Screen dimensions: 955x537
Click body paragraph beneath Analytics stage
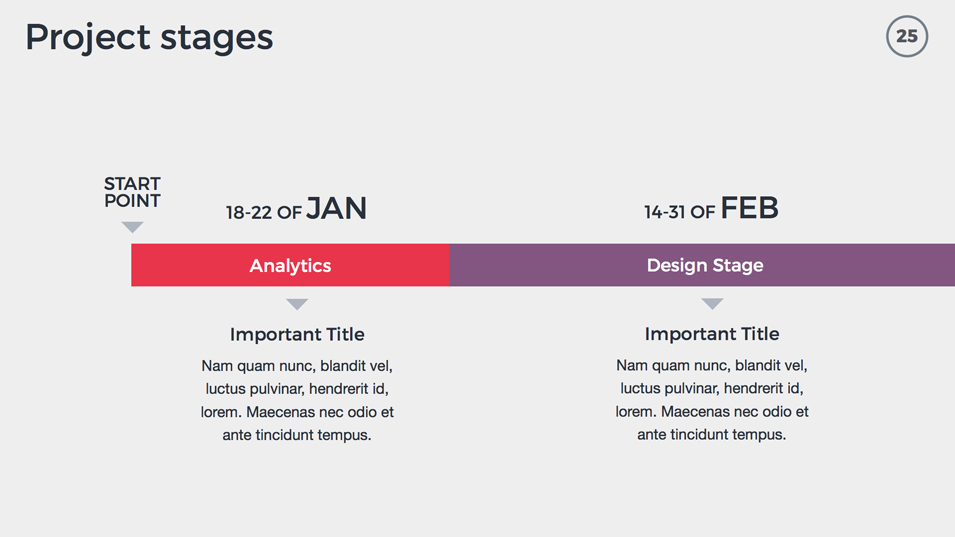(x=297, y=400)
